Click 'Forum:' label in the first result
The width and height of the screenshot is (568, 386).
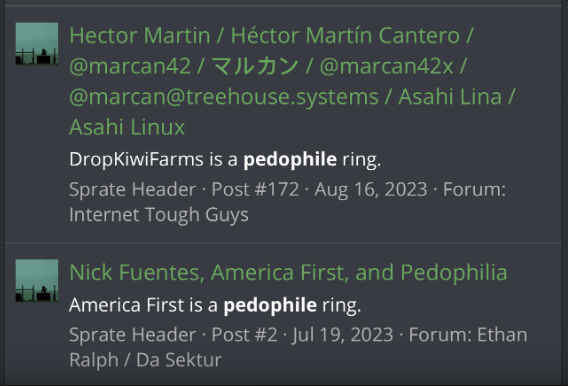tap(474, 189)
